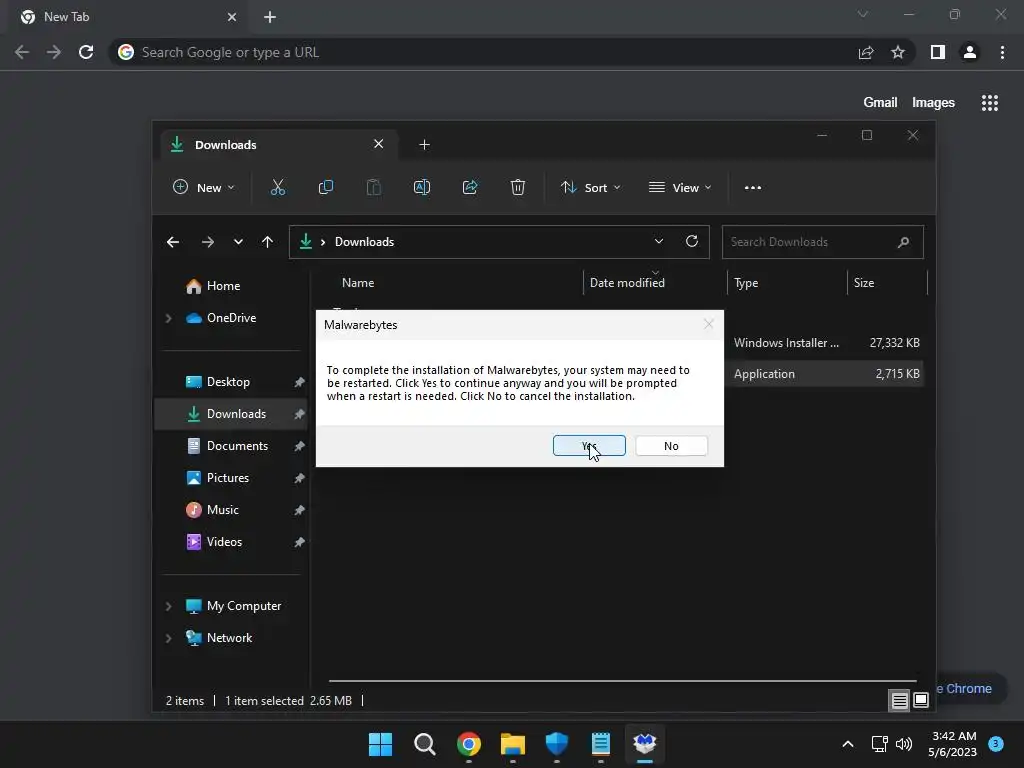Click the Downloads path in address bar
1024x768 pixels.
(x=364, y=242)
